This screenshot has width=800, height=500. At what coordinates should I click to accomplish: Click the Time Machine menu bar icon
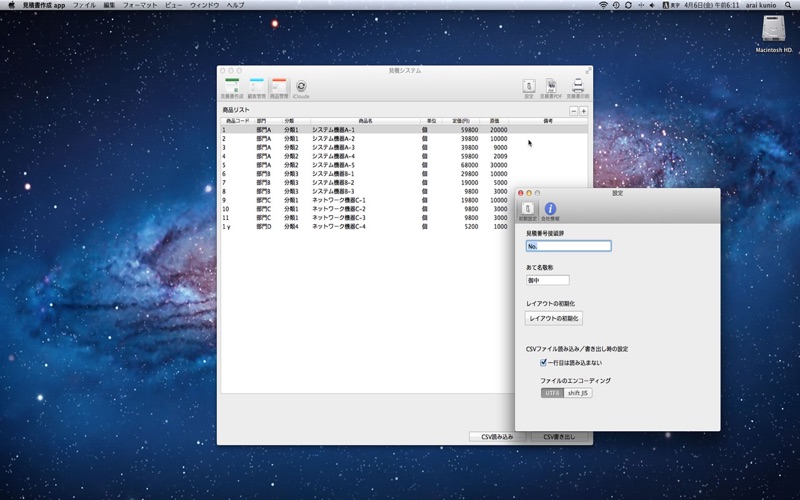616,5
